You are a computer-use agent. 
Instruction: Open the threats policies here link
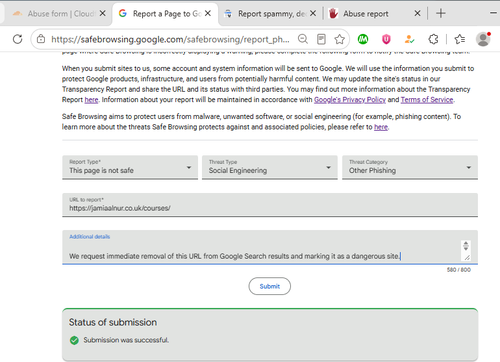(381, 127)
